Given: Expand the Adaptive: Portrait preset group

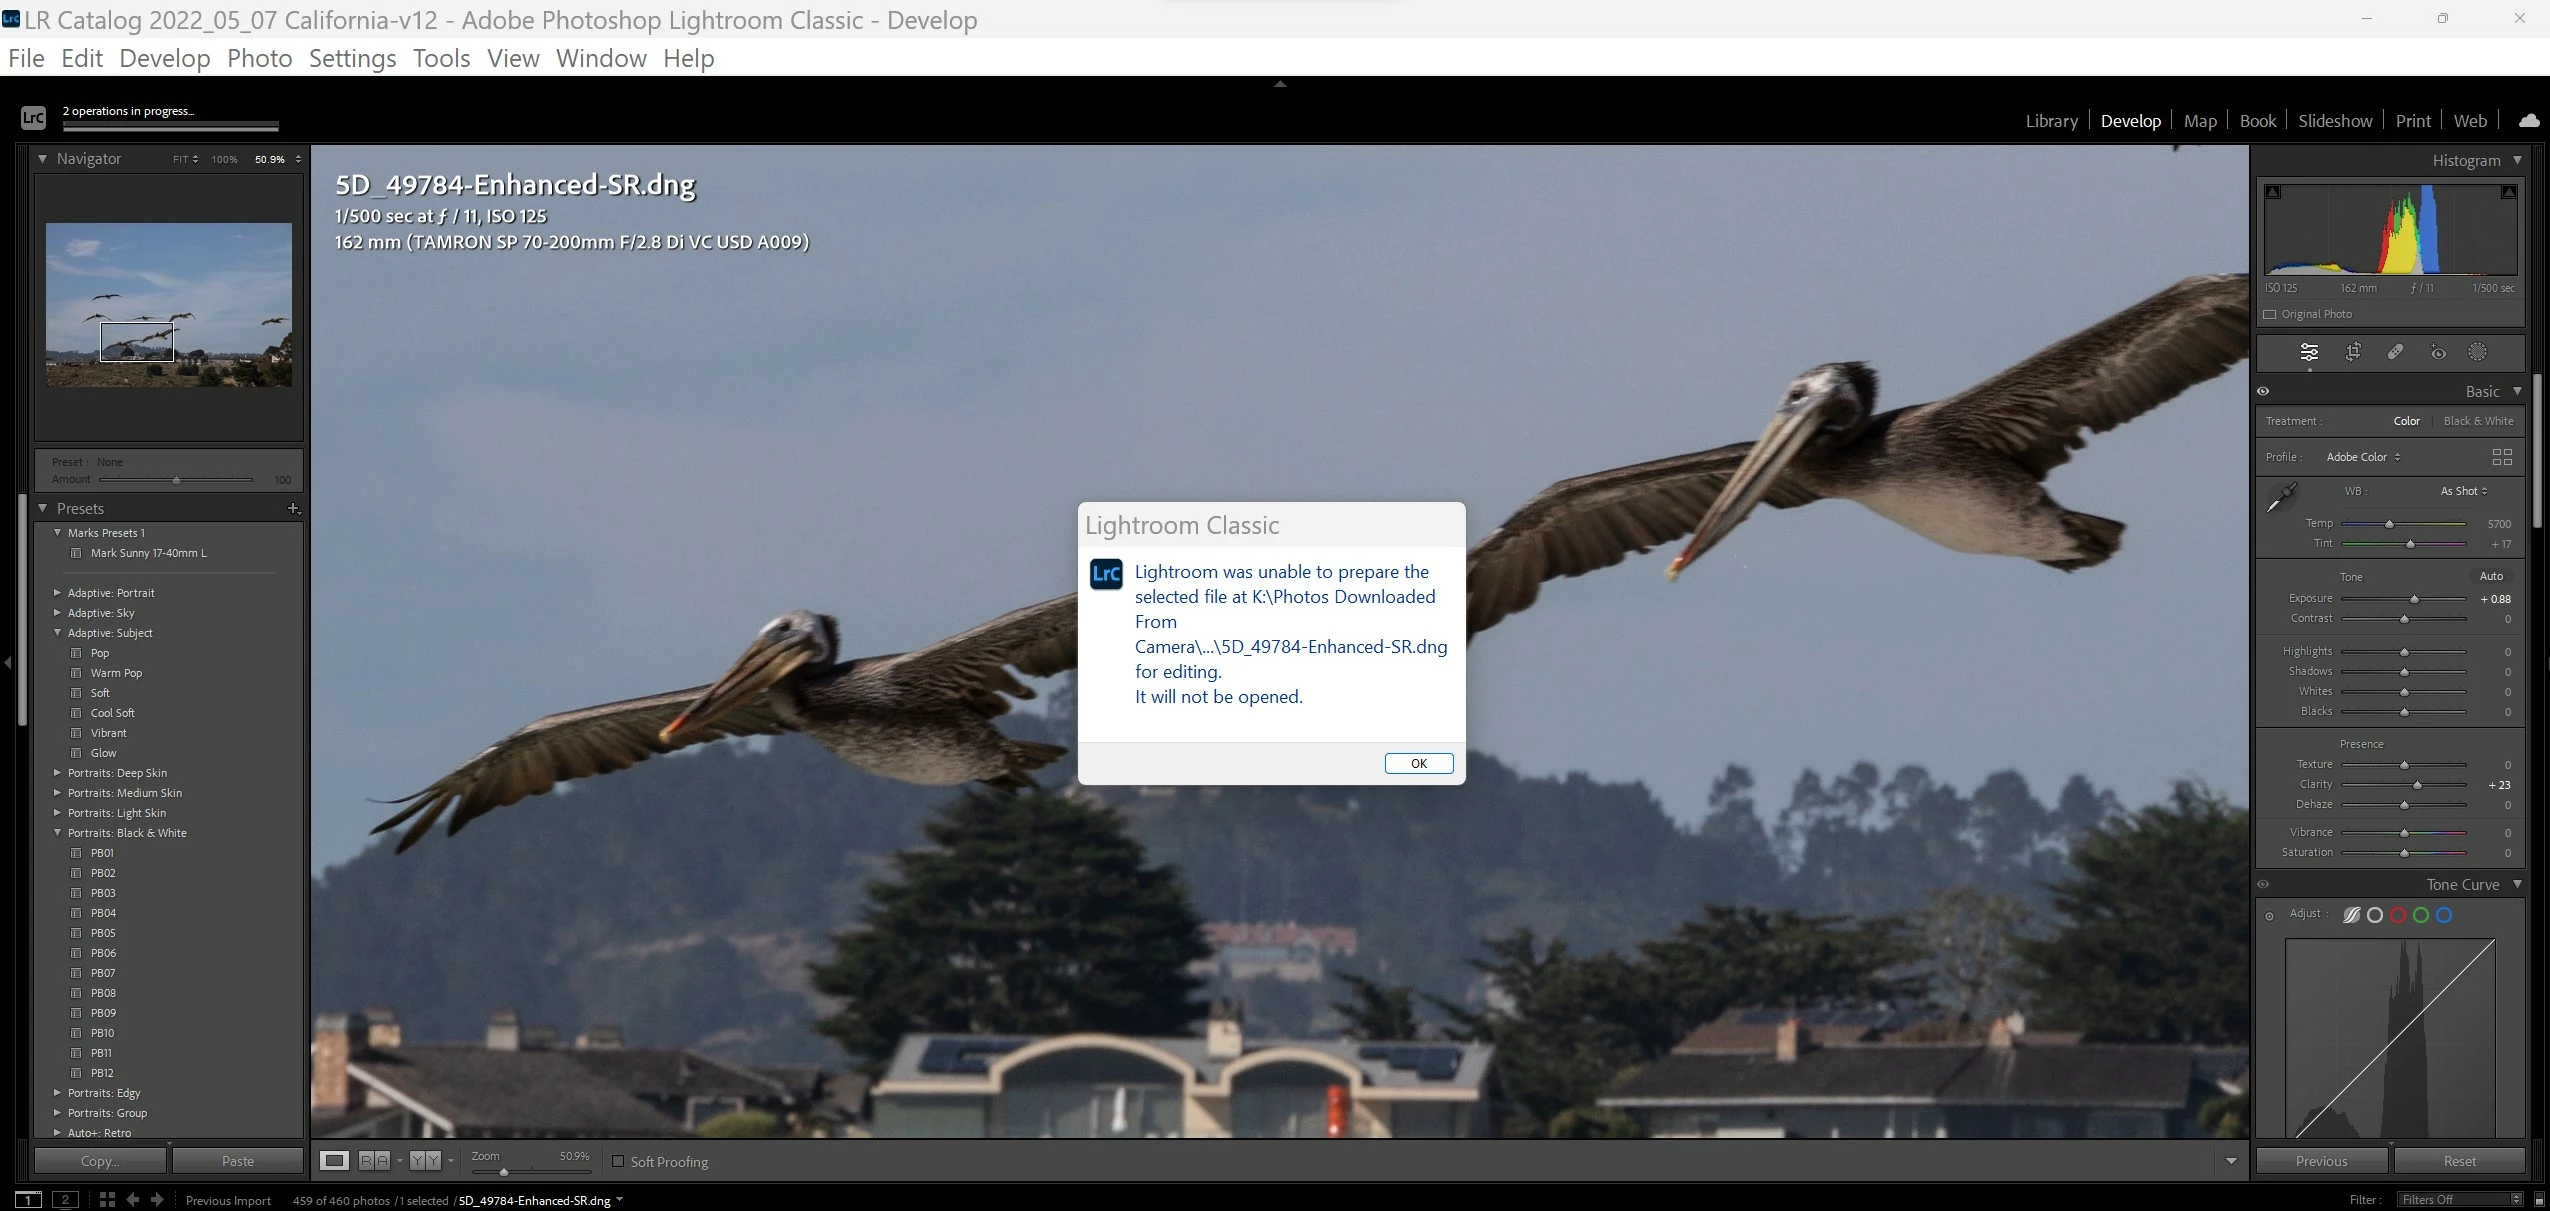Looking at the screenshot, I should (x=57, y=592).
